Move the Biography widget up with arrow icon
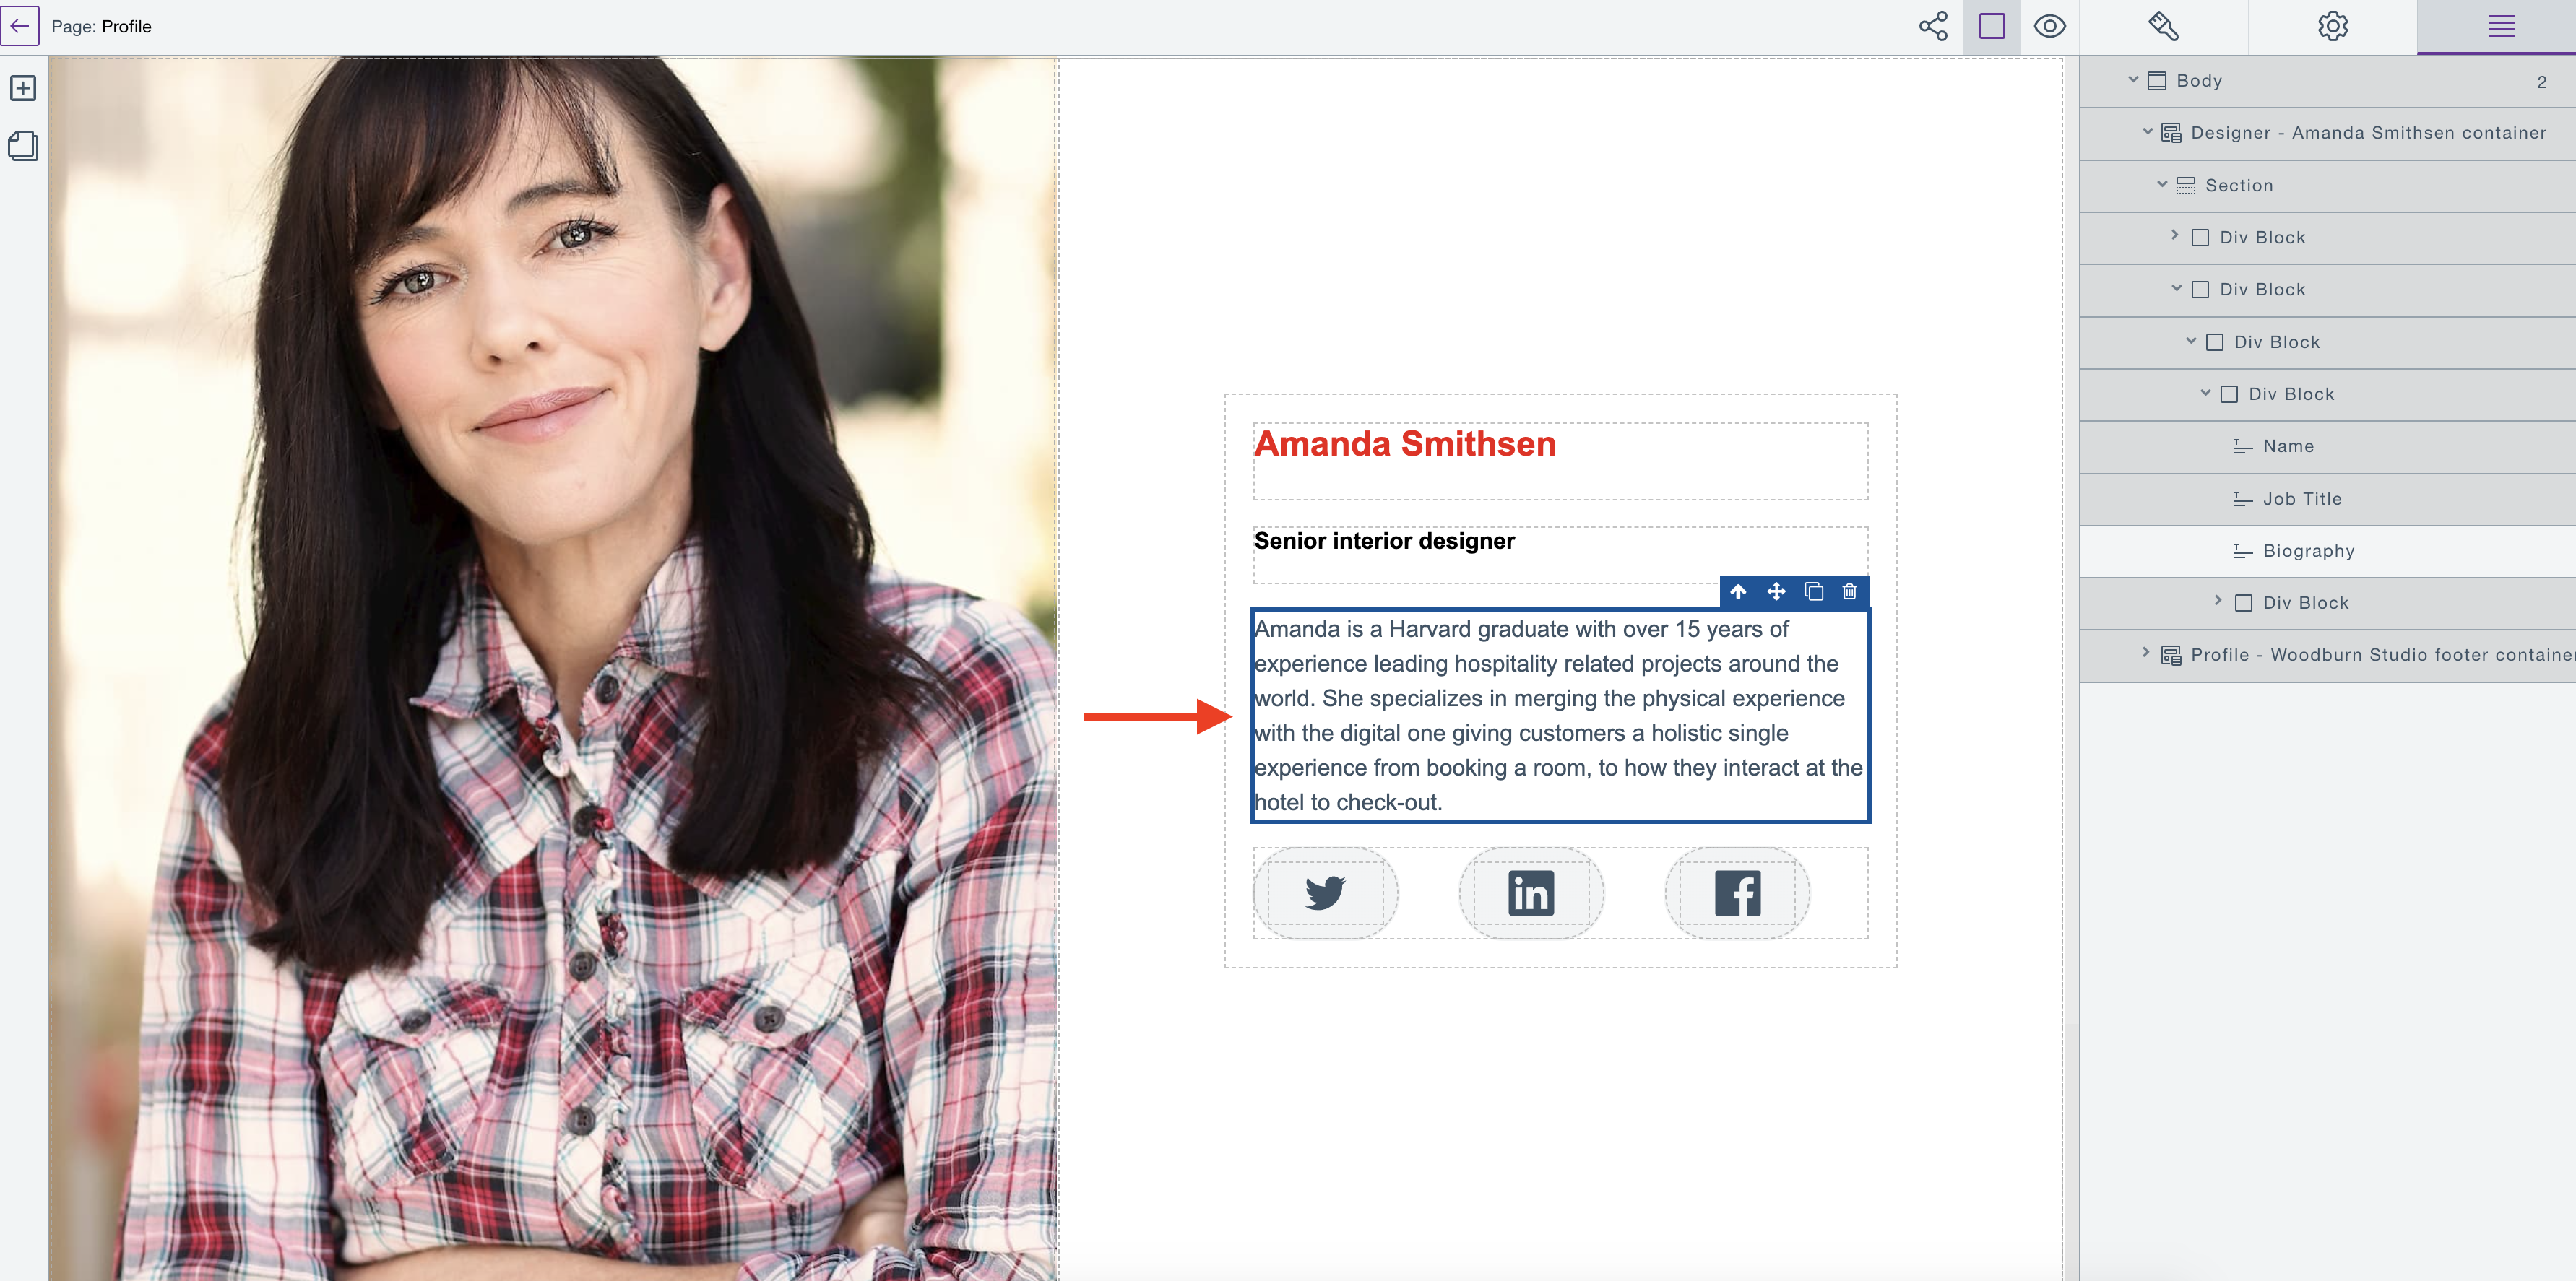Image resolution: width=2576 pixels, height=1281 pixels. pos(1738,592)
